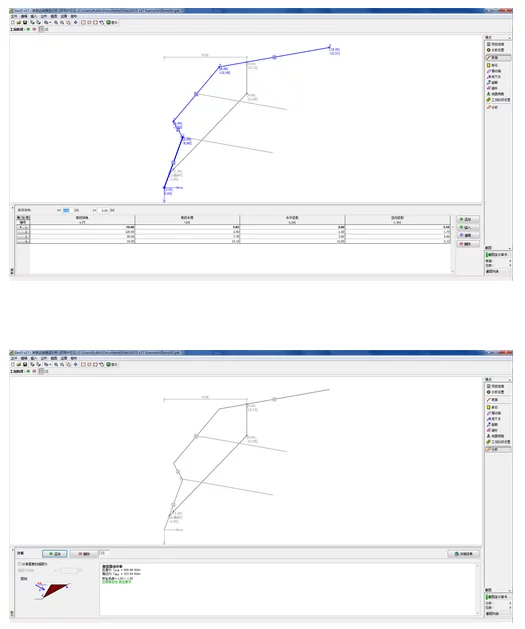Image resolution: width=525 pixels, height=629 pixels.
Task: Click Add analysis button in lower window
Action: [55, 554]
